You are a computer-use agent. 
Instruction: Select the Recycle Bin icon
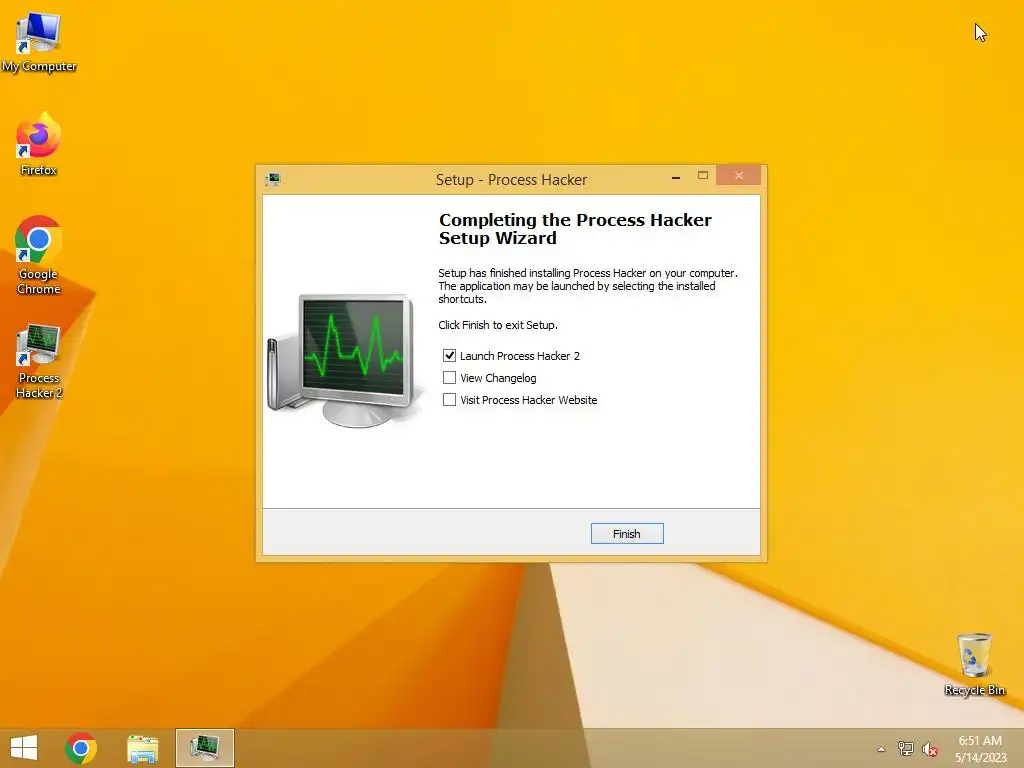click(974, 664)
